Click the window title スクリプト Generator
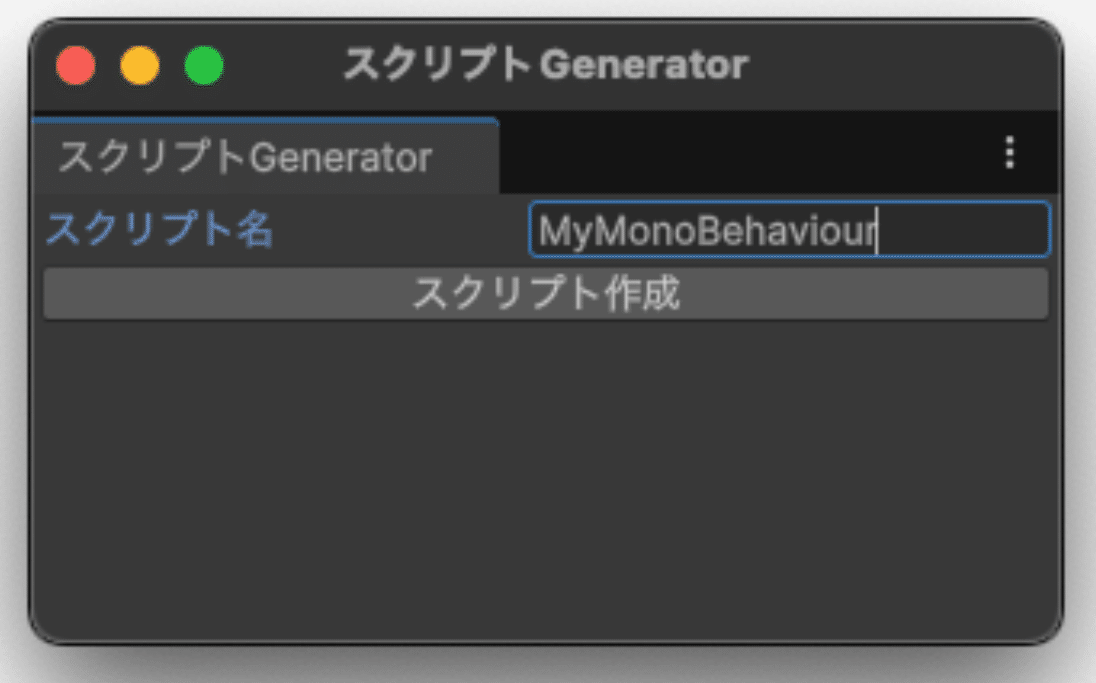The height and width of the screenshot is (683, 1096). (546, 66)
